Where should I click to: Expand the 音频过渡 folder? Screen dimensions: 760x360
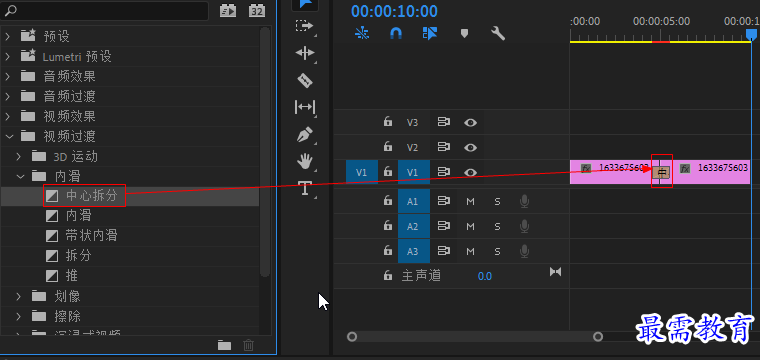tap(8, 96)
